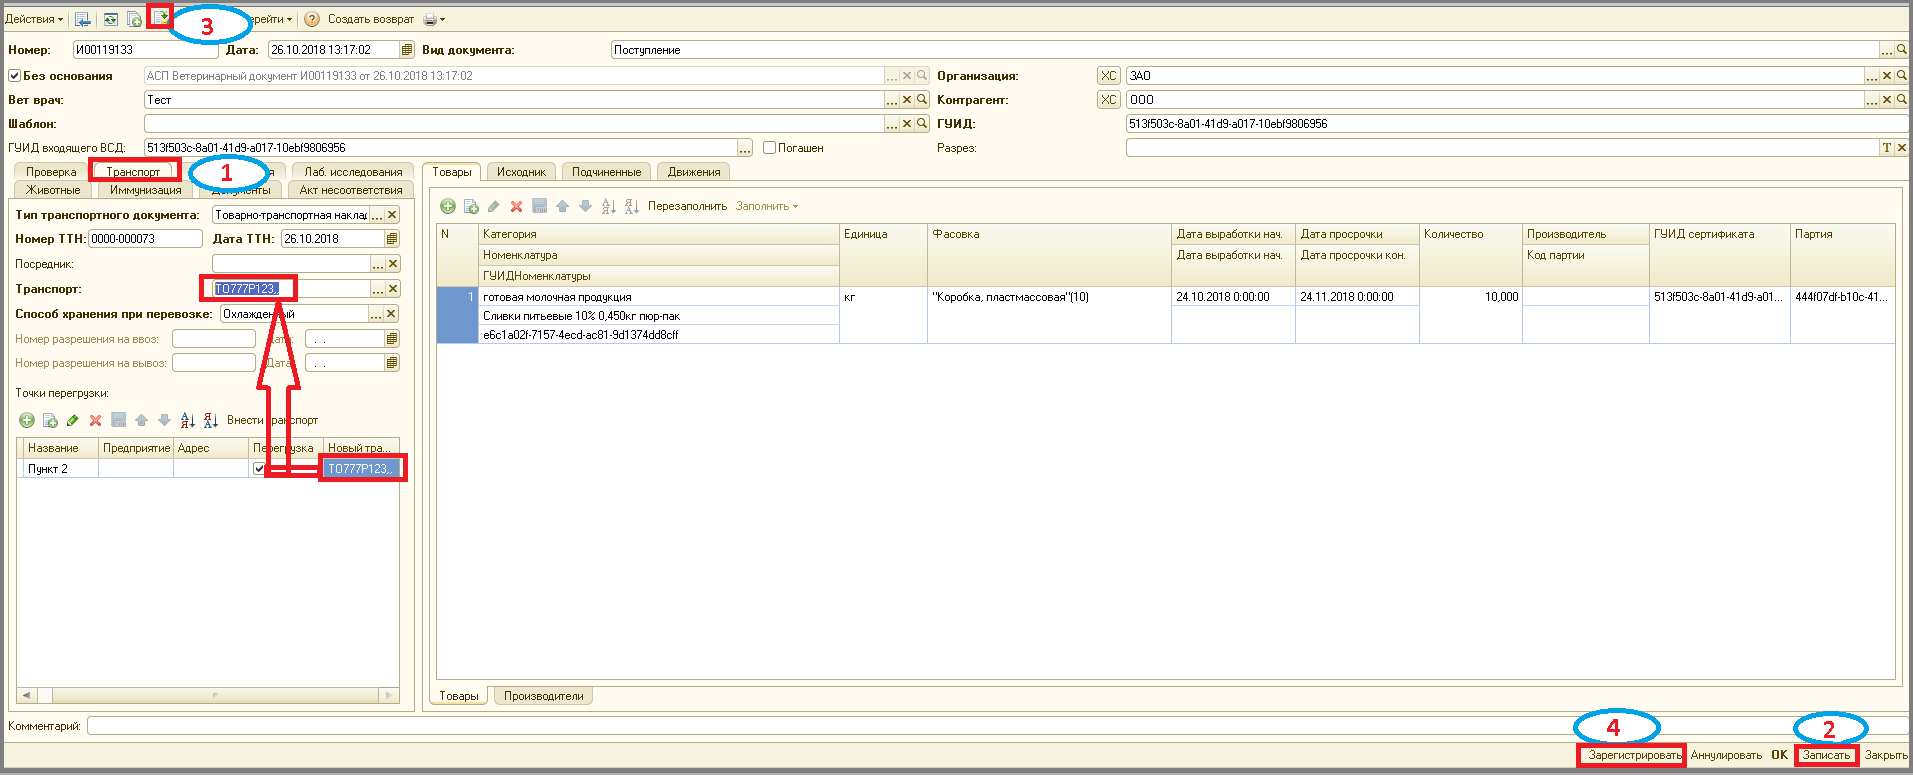Click Создать возврат in the toolbar
The image size is (1913, 775).
click(370, 19)
